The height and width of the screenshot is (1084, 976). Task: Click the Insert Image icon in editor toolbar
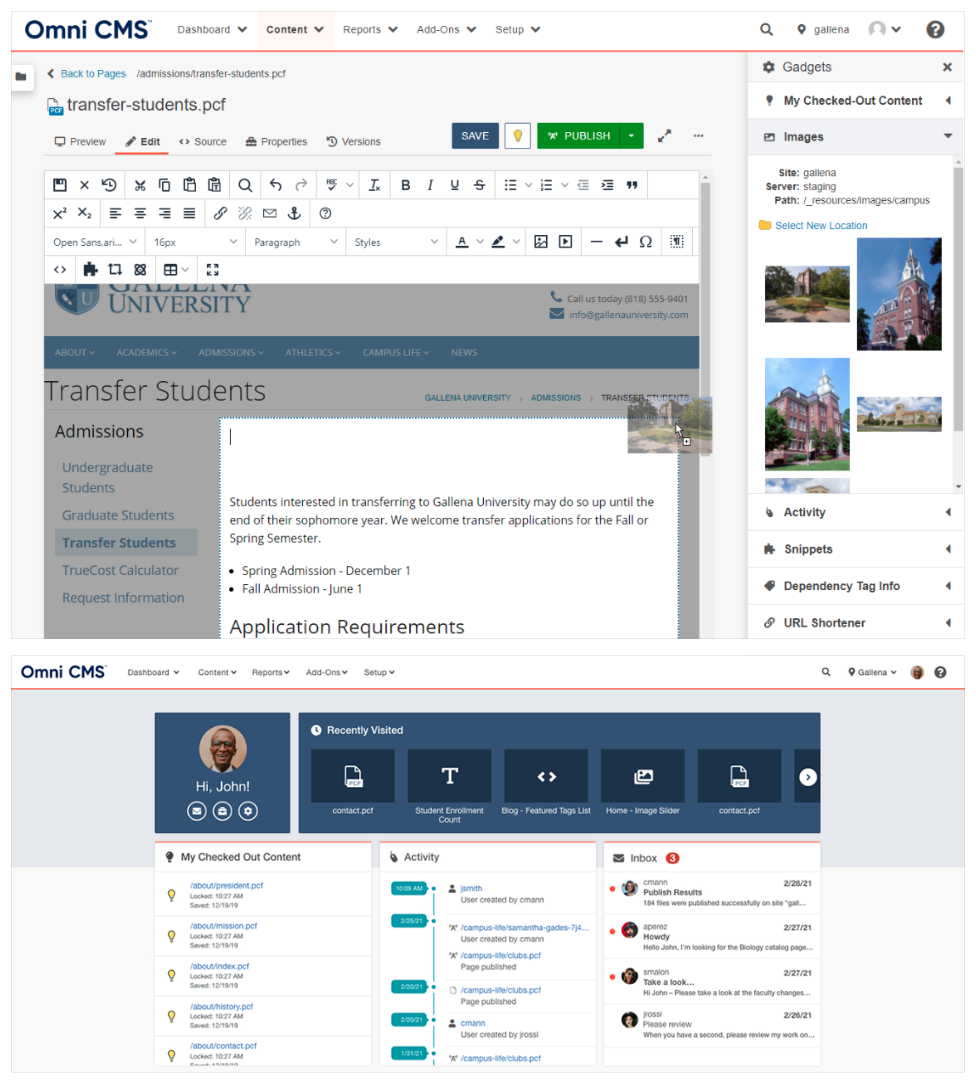pos(541,242)
